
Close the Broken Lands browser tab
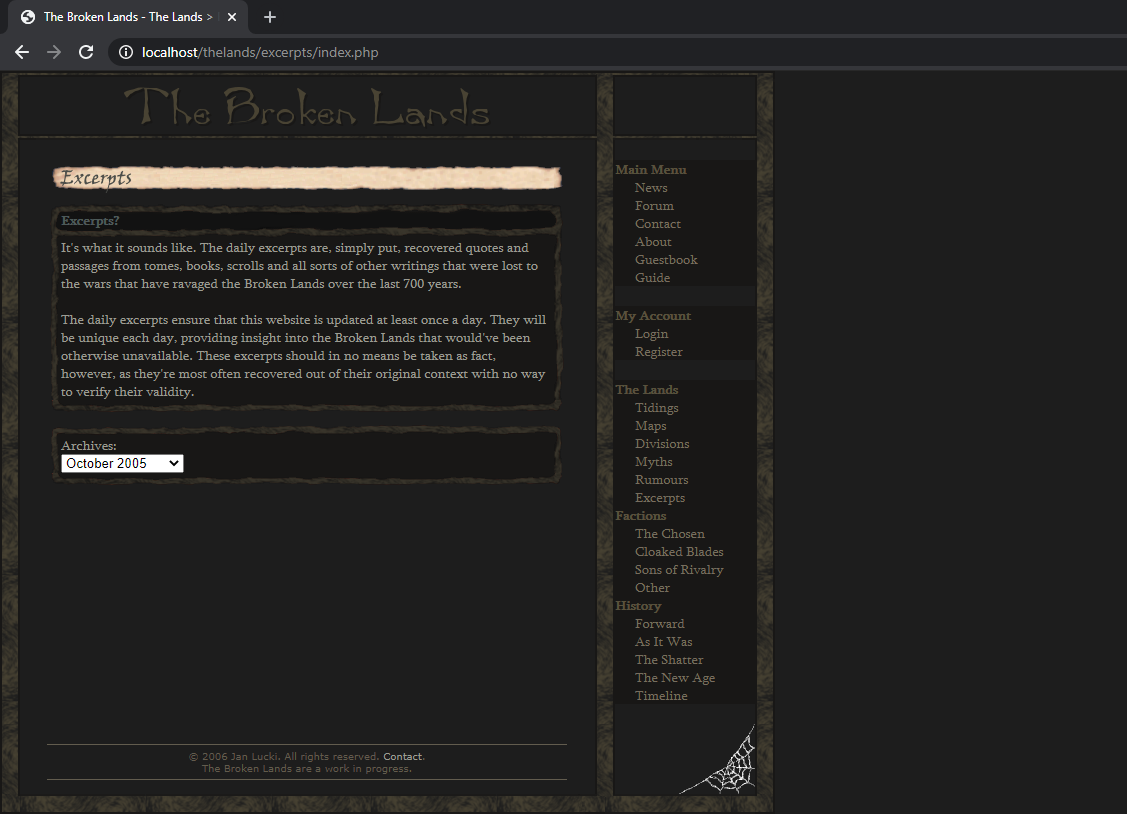pyautogui.click(x=232, y=17)
